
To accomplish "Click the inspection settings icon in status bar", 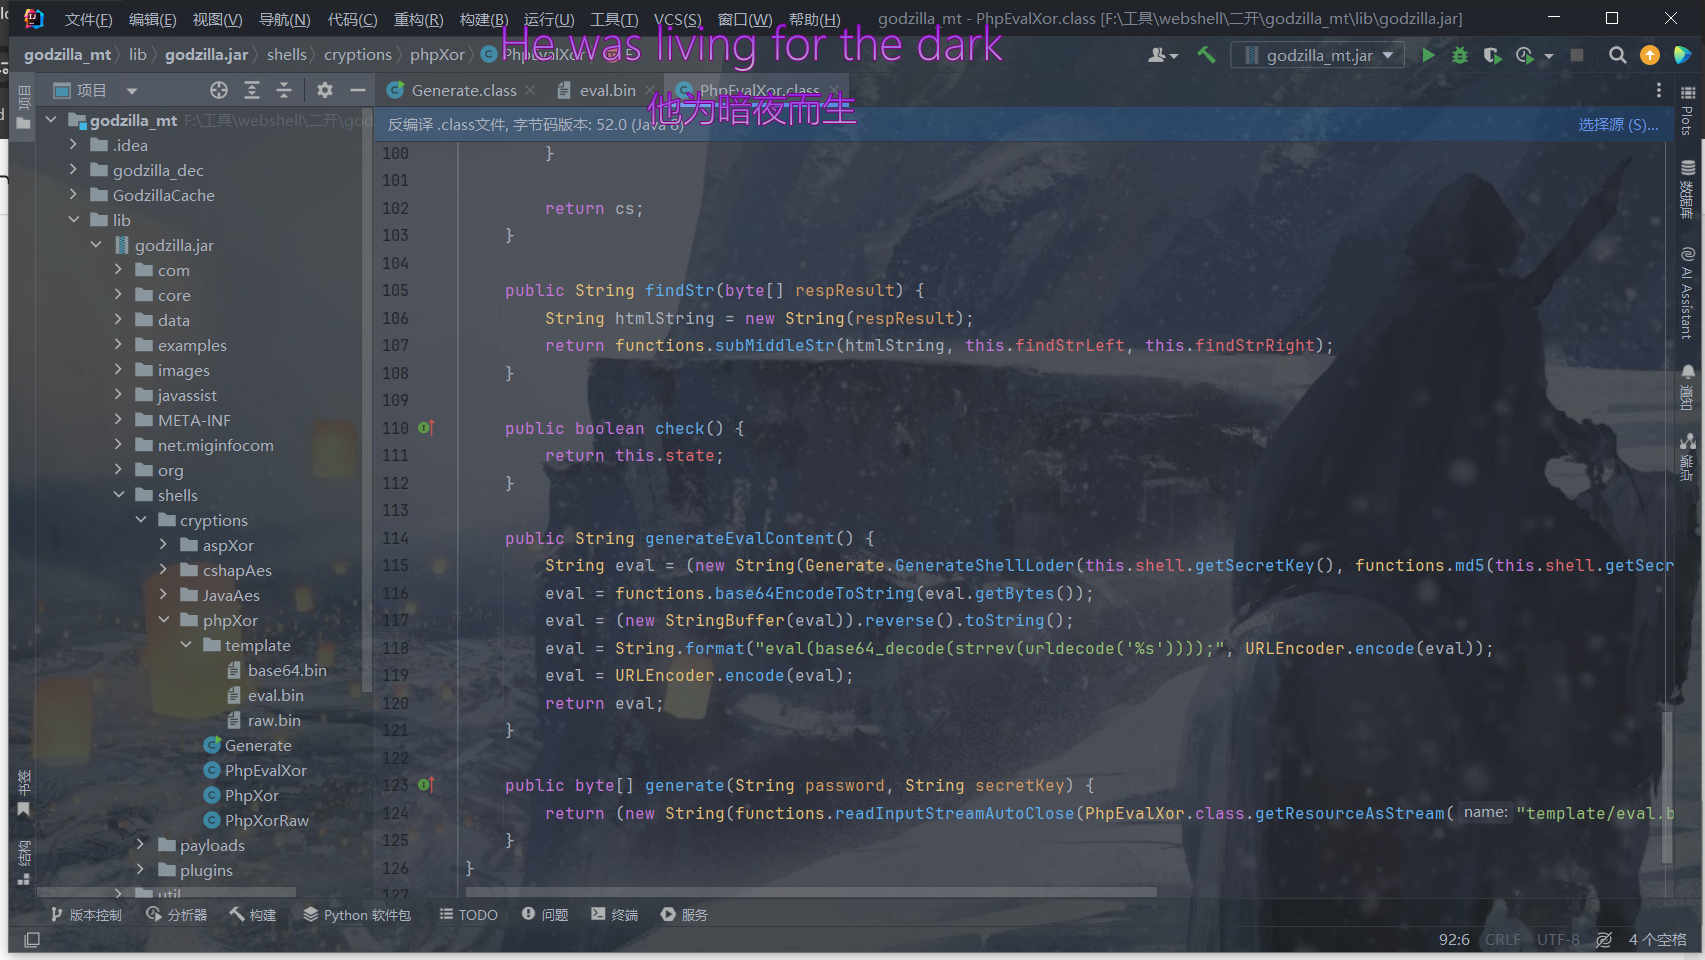I will [1604, 939].
